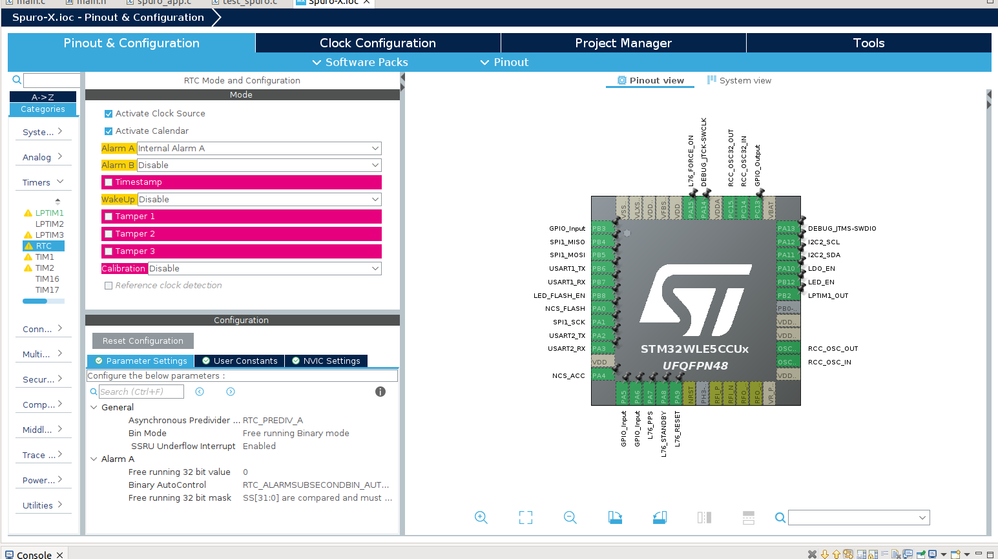The width and height of the screenshot is (998, 559).
Task: Open the Calibration dropdown
Action: (264, 269)
